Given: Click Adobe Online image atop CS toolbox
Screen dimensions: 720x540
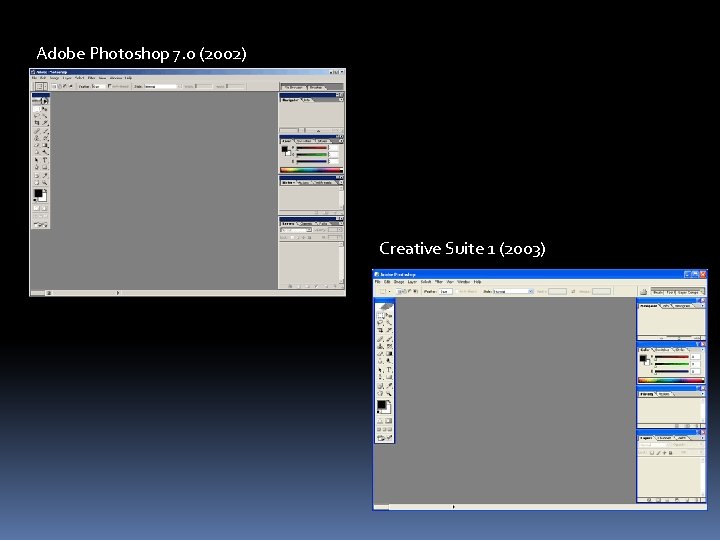Looking at the screenshot, I should 385,307.
